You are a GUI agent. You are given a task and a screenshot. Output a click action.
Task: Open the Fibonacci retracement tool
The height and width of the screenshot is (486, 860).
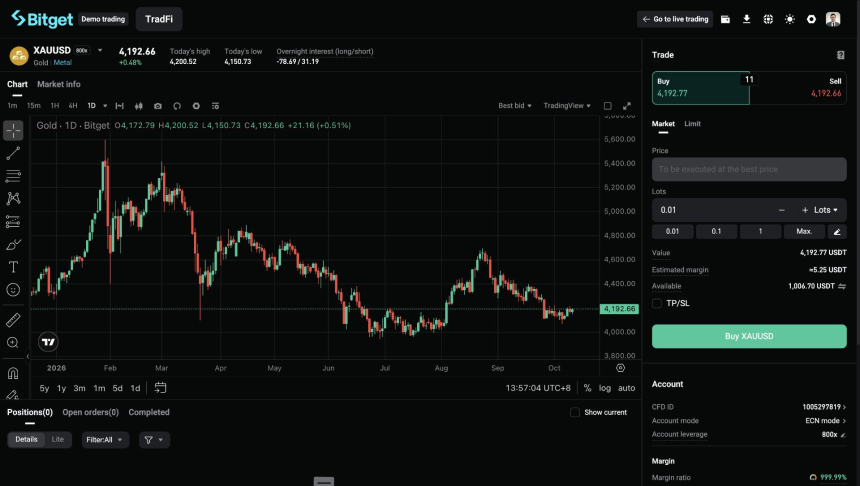(13, 176)
